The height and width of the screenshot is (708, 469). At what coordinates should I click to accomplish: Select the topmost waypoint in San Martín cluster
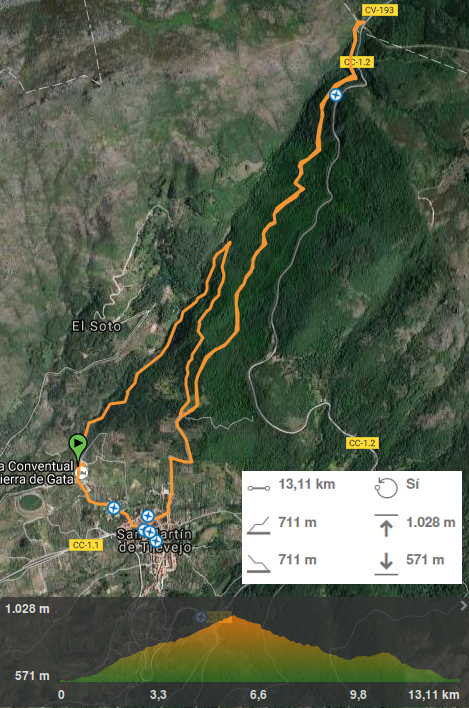[148, 516]
